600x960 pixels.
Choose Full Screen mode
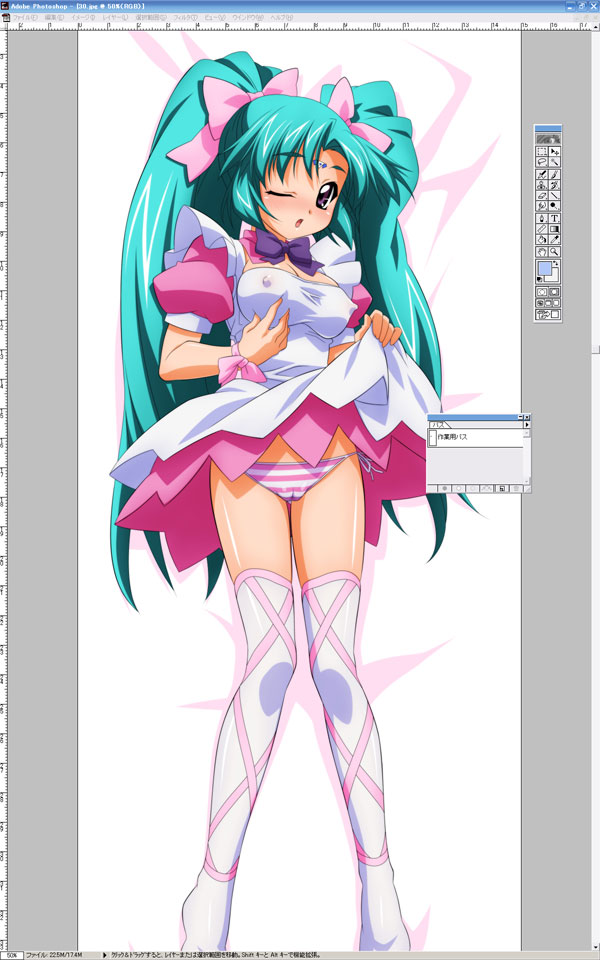557,303
